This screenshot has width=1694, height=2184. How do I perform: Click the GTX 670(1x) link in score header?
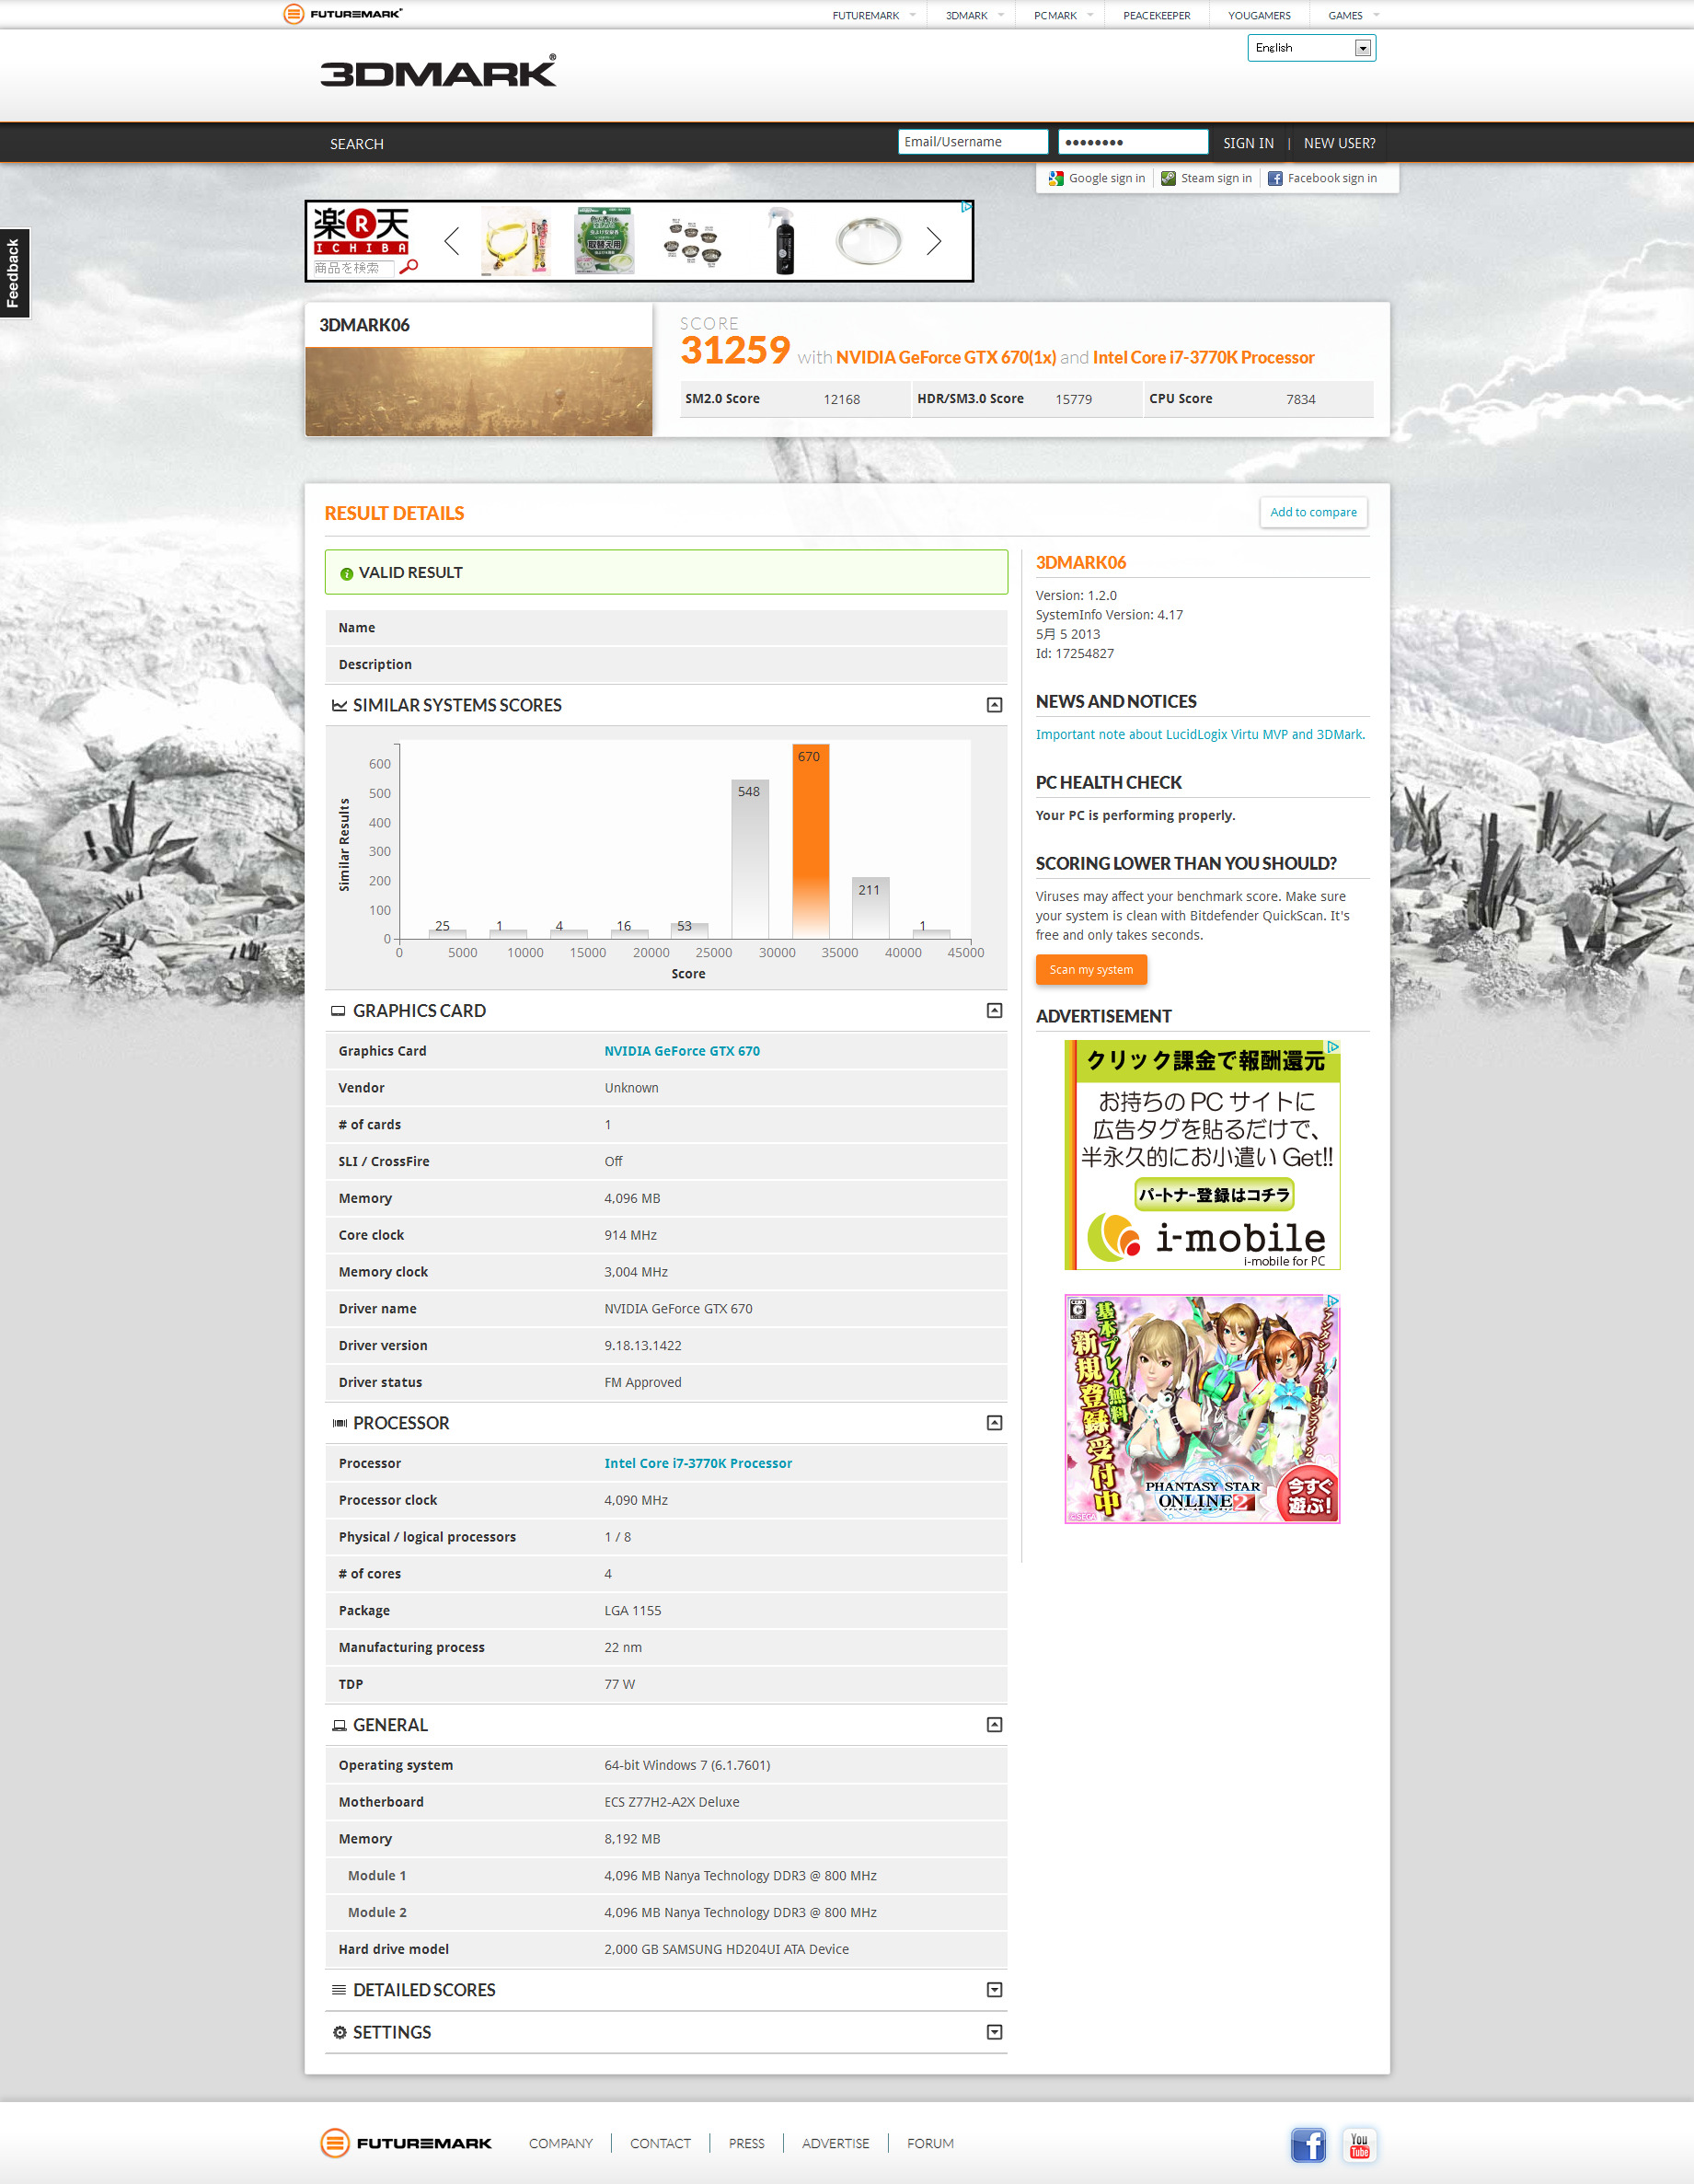pos(946,358)
